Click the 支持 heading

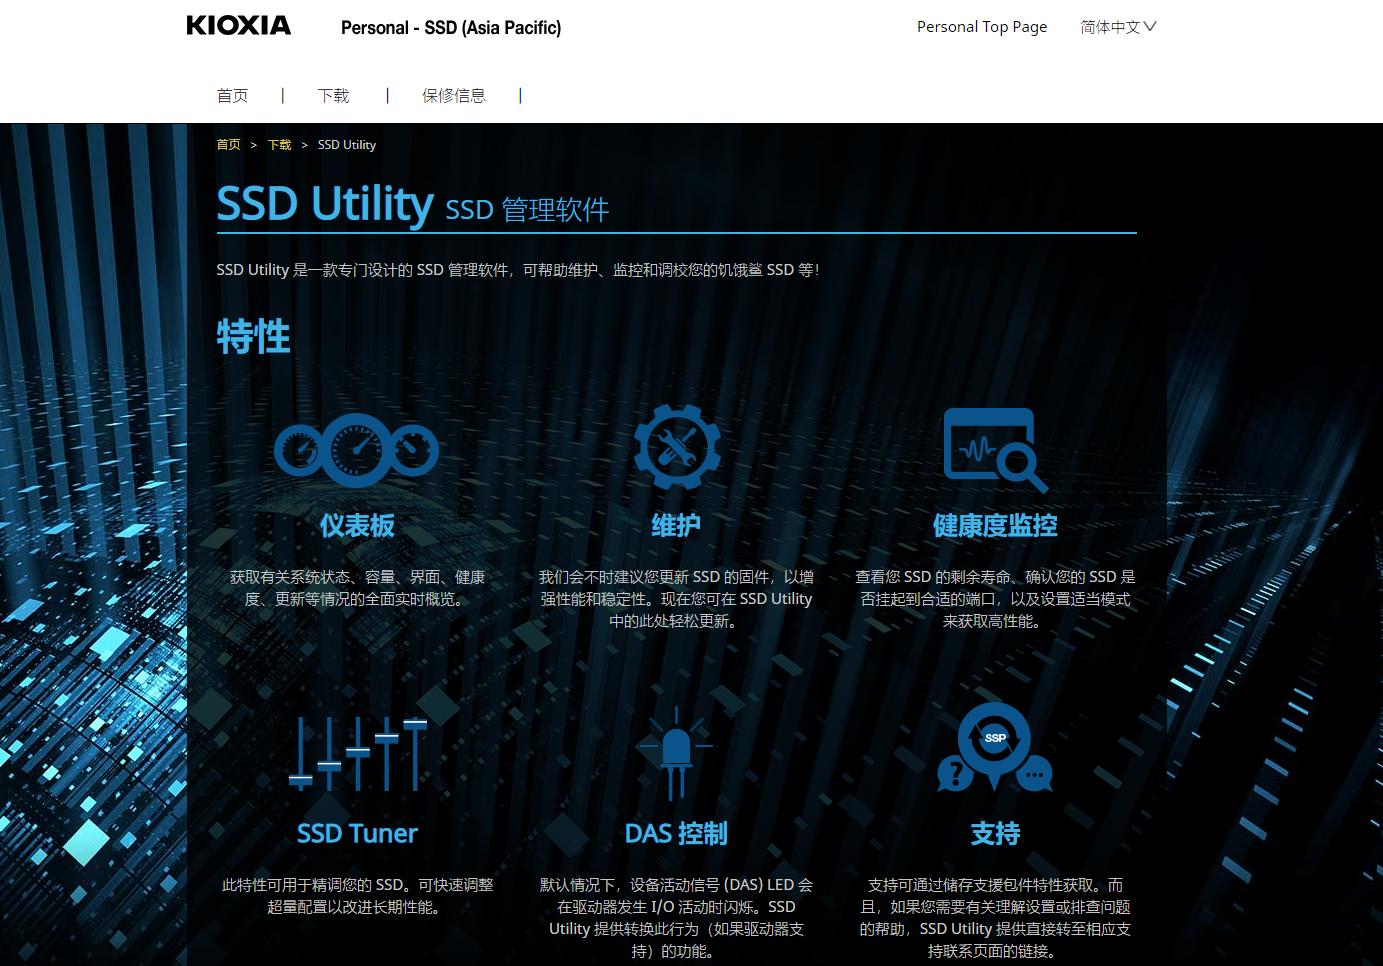point(995,834)
